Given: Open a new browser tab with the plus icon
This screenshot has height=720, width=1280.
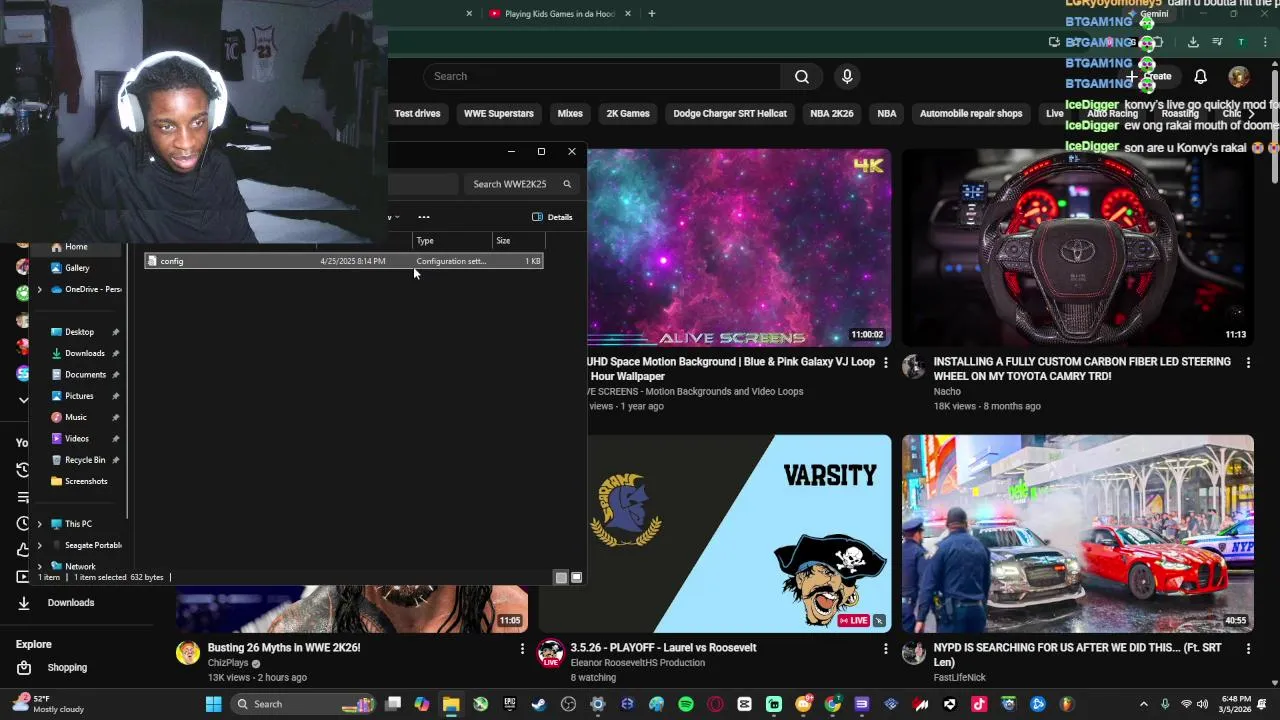Looking at the screenshot, I should 652,14.
